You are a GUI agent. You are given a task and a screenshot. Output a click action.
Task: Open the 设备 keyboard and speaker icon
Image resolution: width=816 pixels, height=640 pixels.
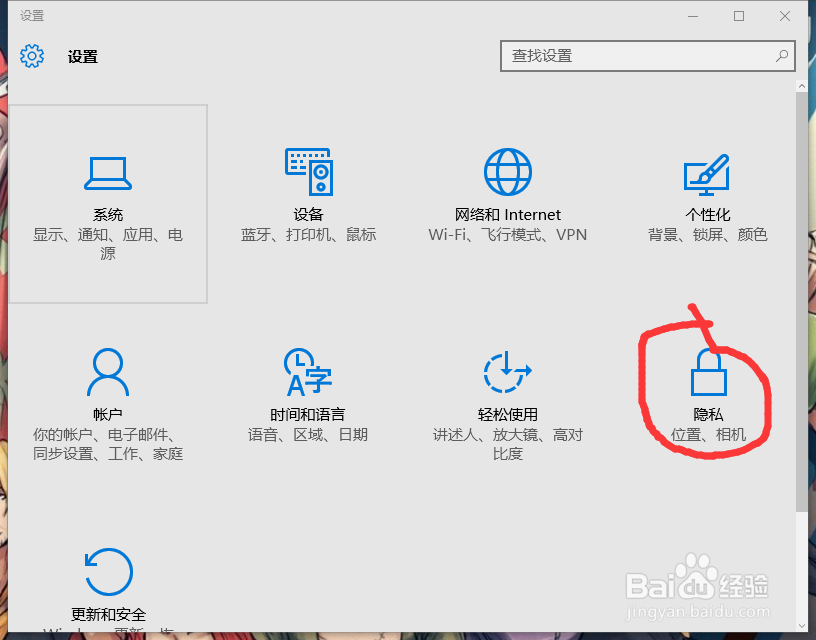(309, 172)
